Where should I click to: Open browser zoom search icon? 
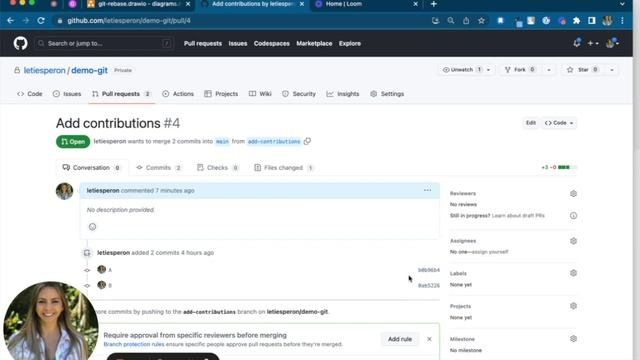pos(451,20)
